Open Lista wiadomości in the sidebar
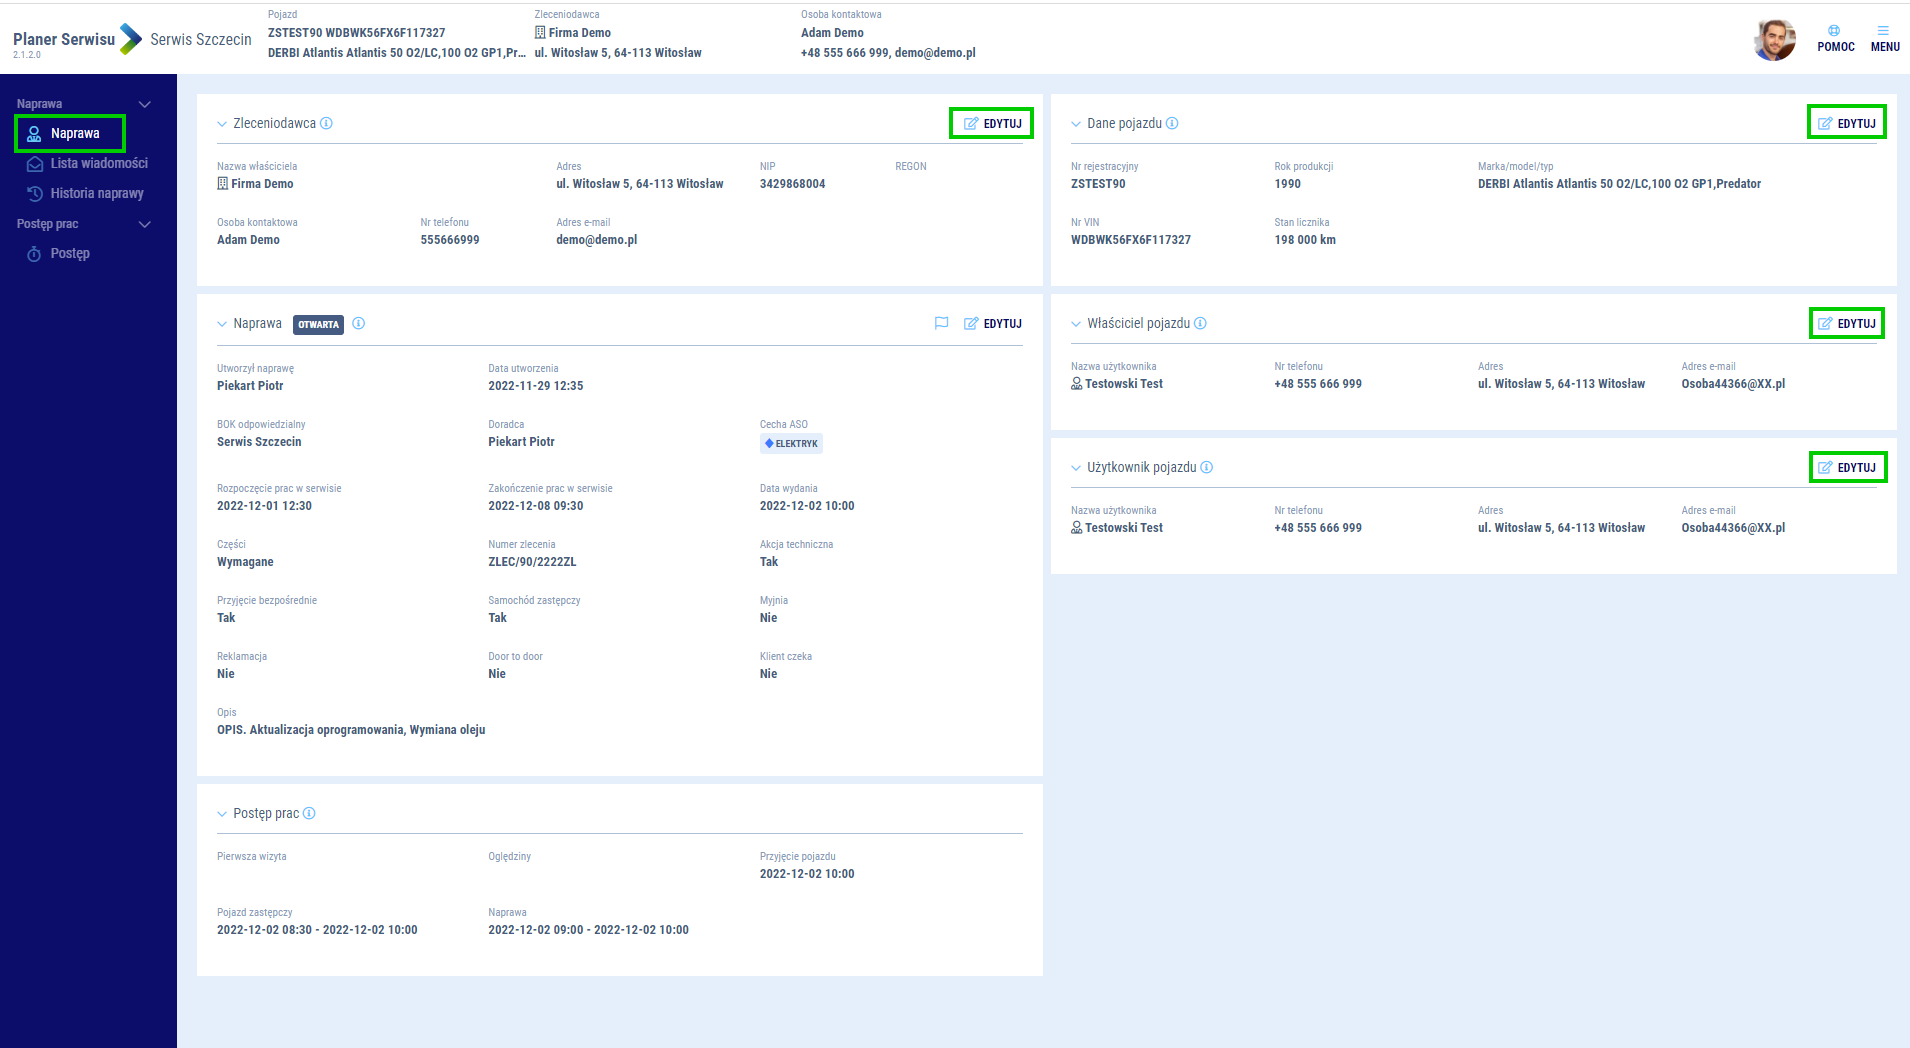 tap(98, 164)
